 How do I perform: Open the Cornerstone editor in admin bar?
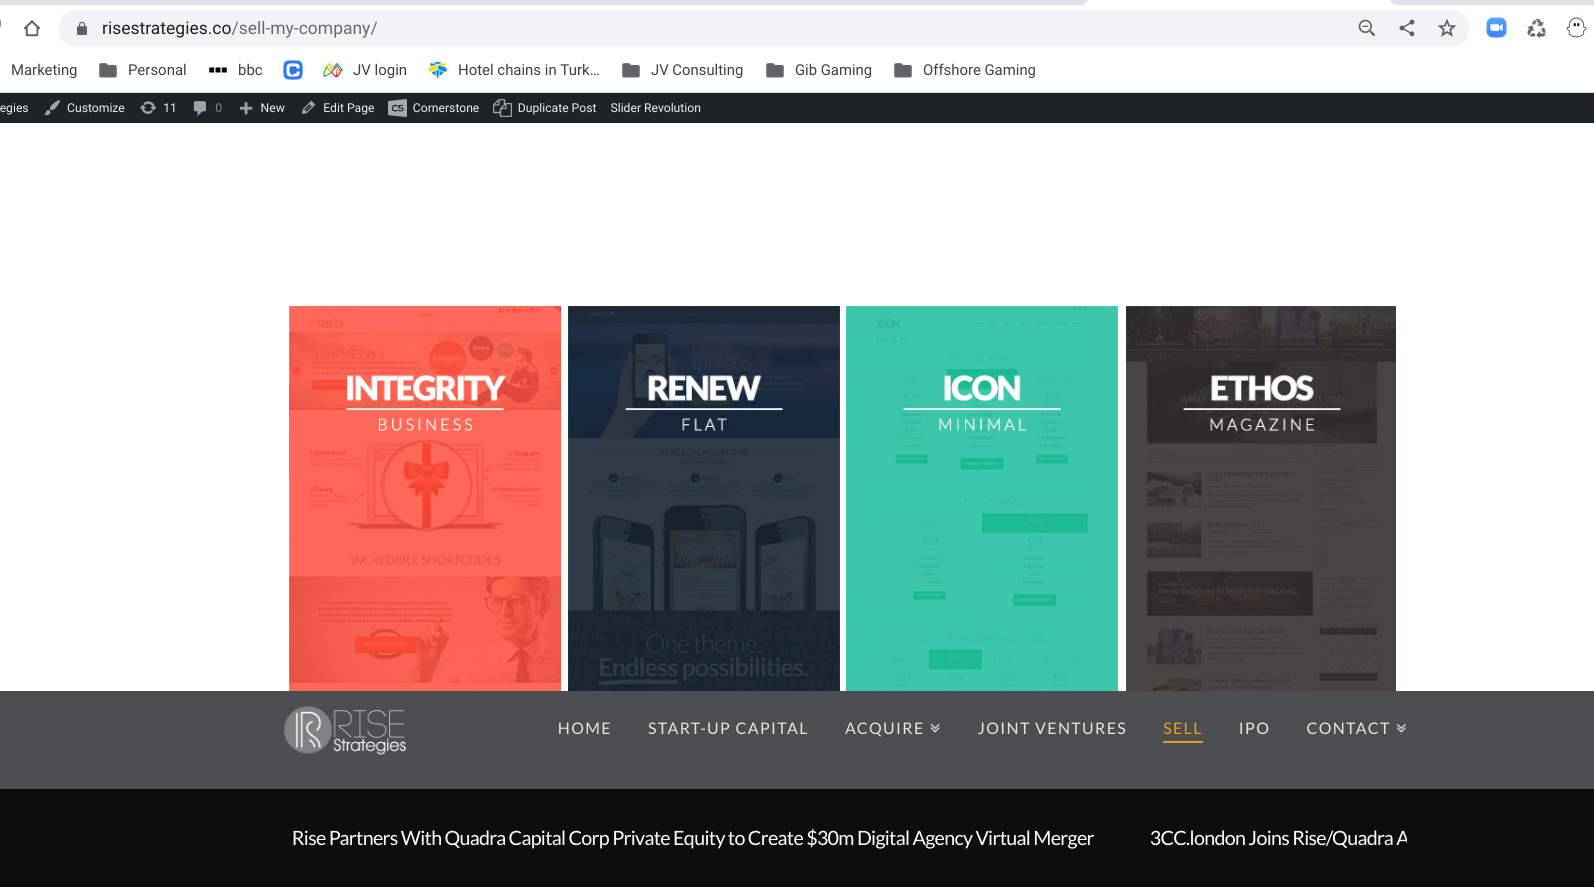(x=434, y=108)
